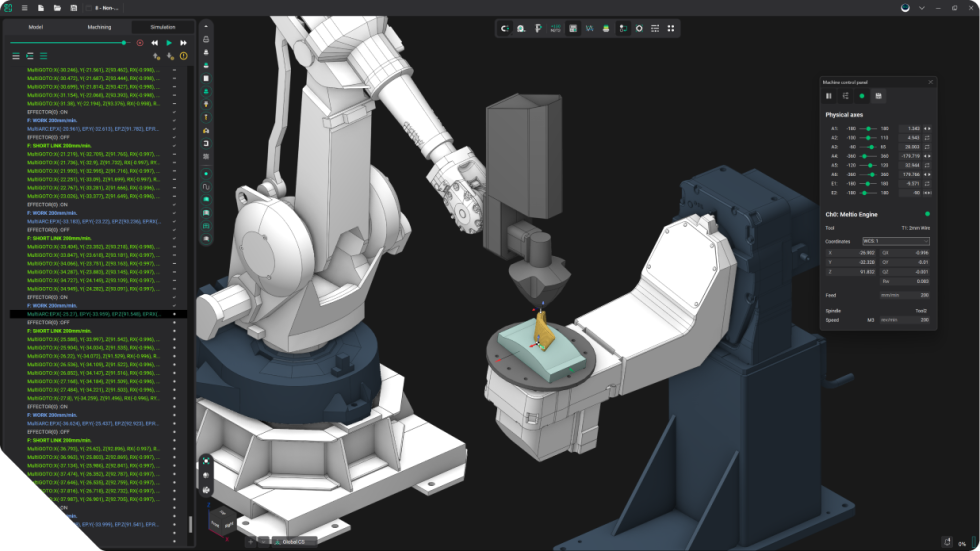
Task: Click the magnet tool in top toolbar
Action: click(504, 29)
